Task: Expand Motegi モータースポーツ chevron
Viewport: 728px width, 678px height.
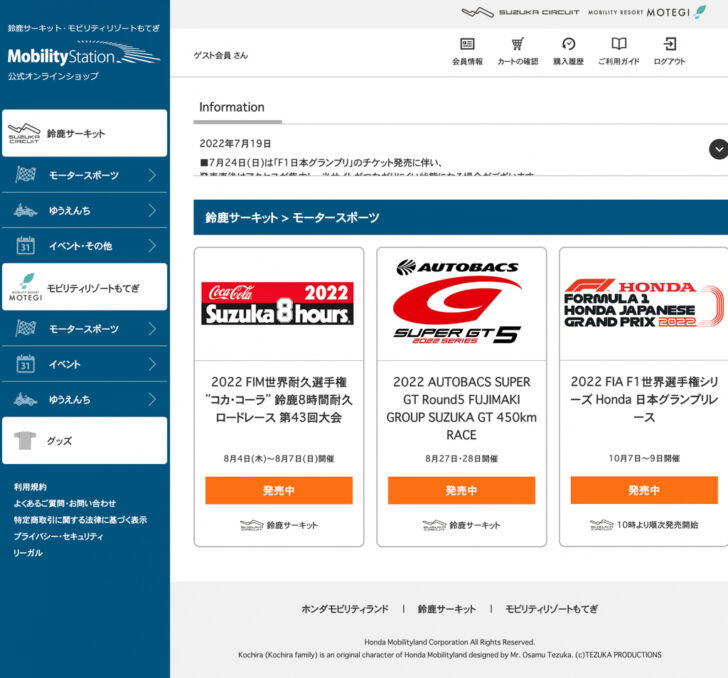Action: click(x=152, y=329)
